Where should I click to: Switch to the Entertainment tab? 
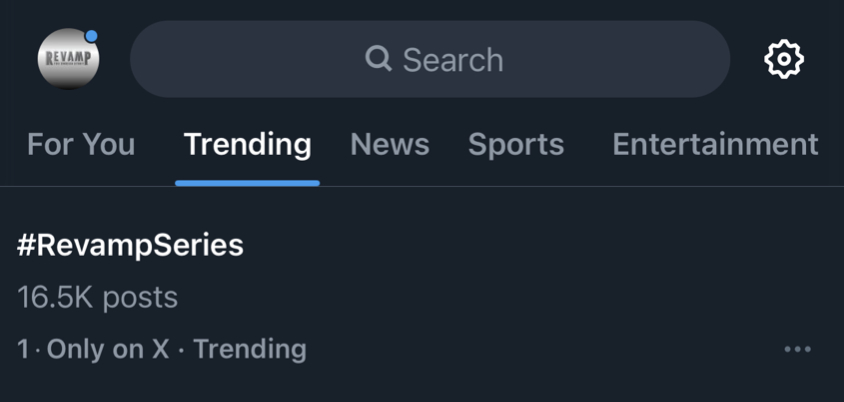(715, 144)
